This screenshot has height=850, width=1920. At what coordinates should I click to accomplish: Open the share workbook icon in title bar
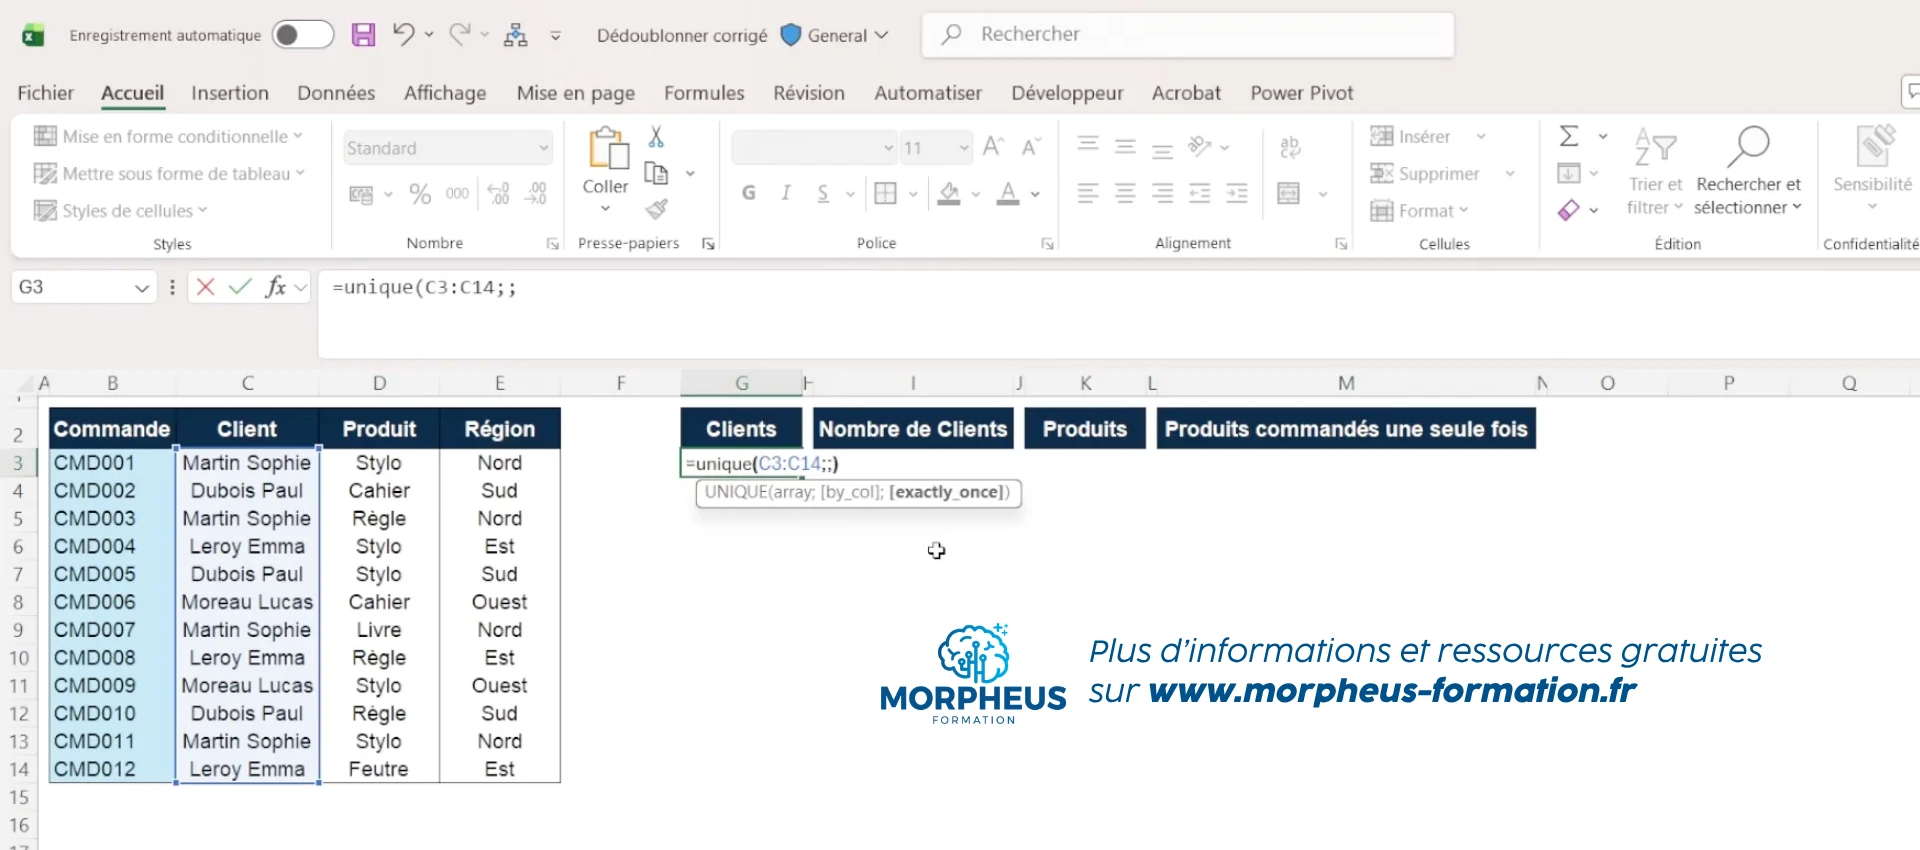click(x=515, y=35)
